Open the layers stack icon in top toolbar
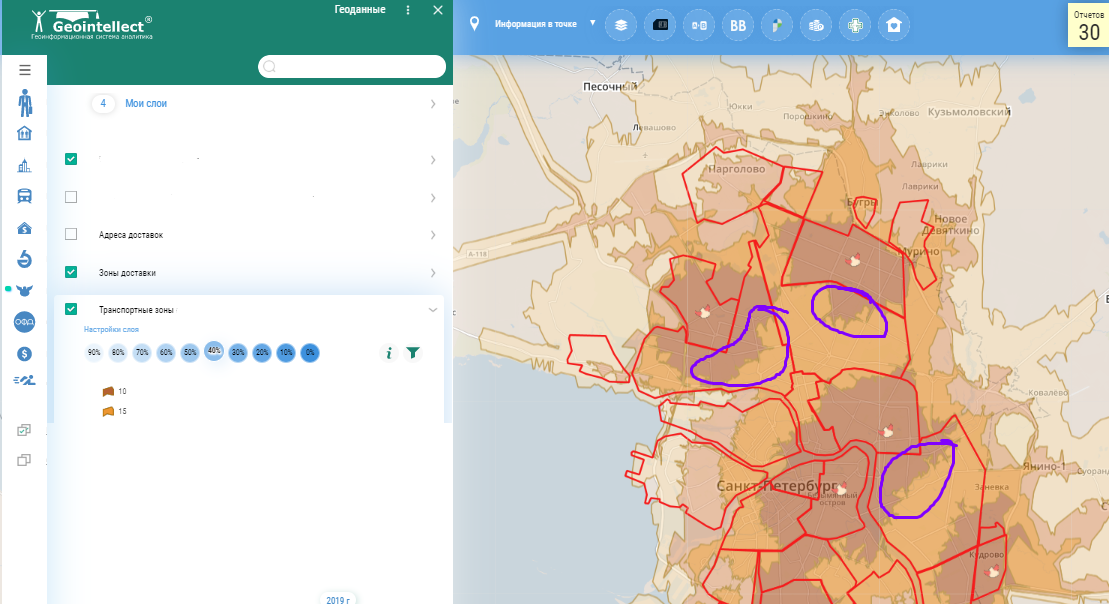This screenshot has height=604, width=1109. [x=621, y=25]
